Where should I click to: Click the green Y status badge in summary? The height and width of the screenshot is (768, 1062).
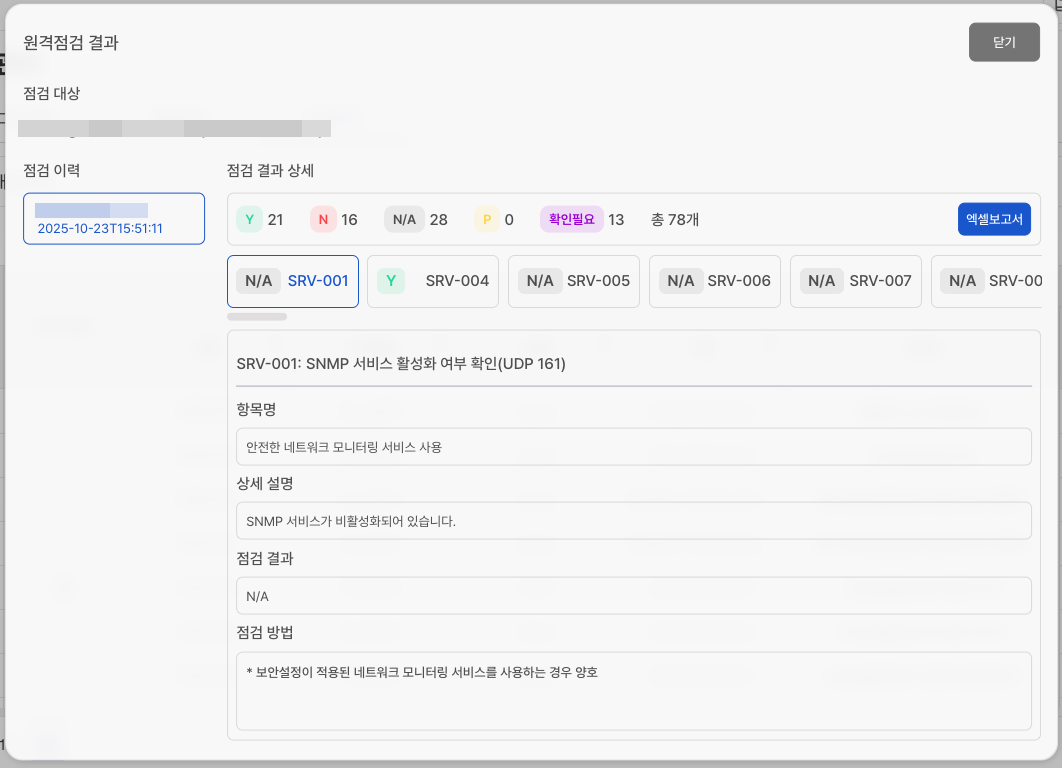point(249,219)
